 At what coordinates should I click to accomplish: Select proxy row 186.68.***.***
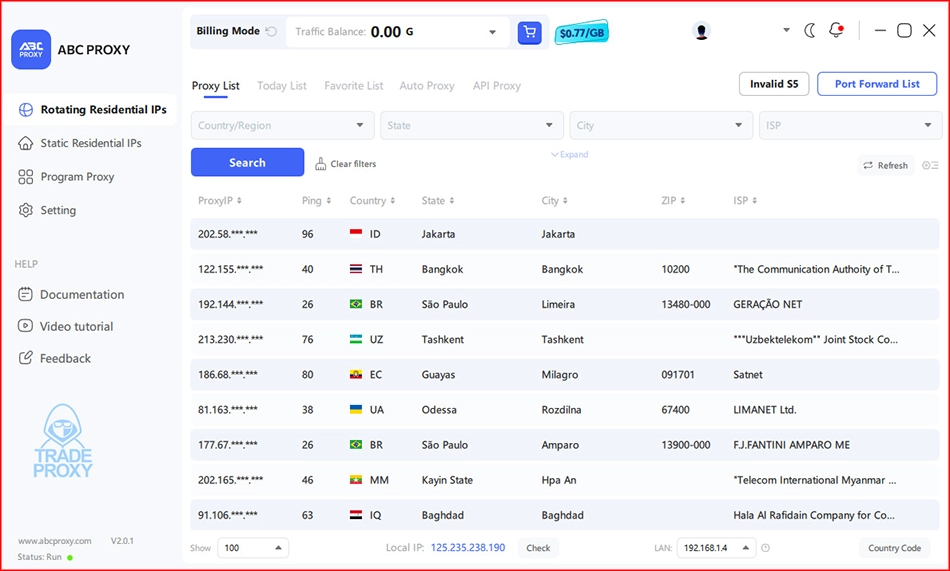click(565, 375)
